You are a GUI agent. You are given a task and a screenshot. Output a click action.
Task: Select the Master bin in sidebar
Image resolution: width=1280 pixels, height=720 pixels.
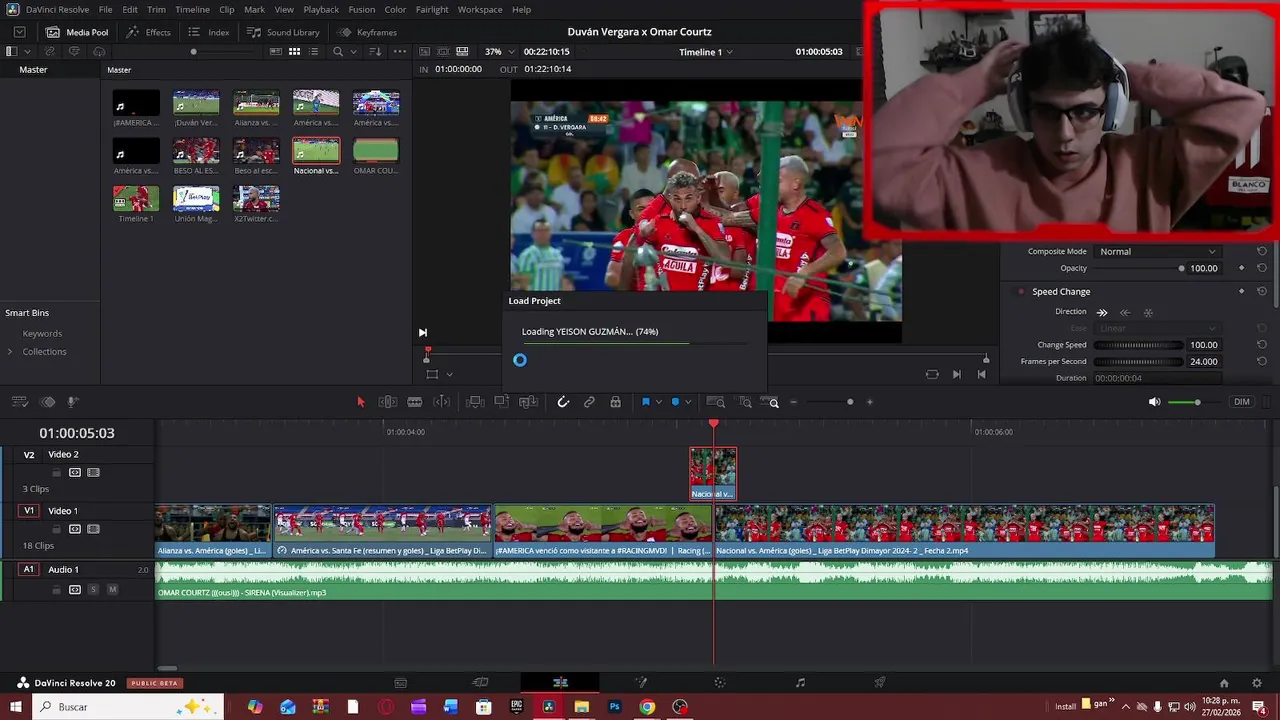[33, 70]
